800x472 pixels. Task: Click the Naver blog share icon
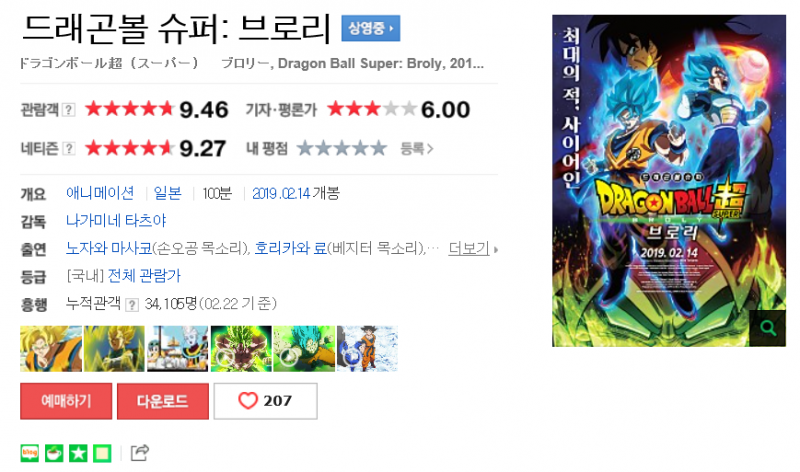[x=30, y=453]
